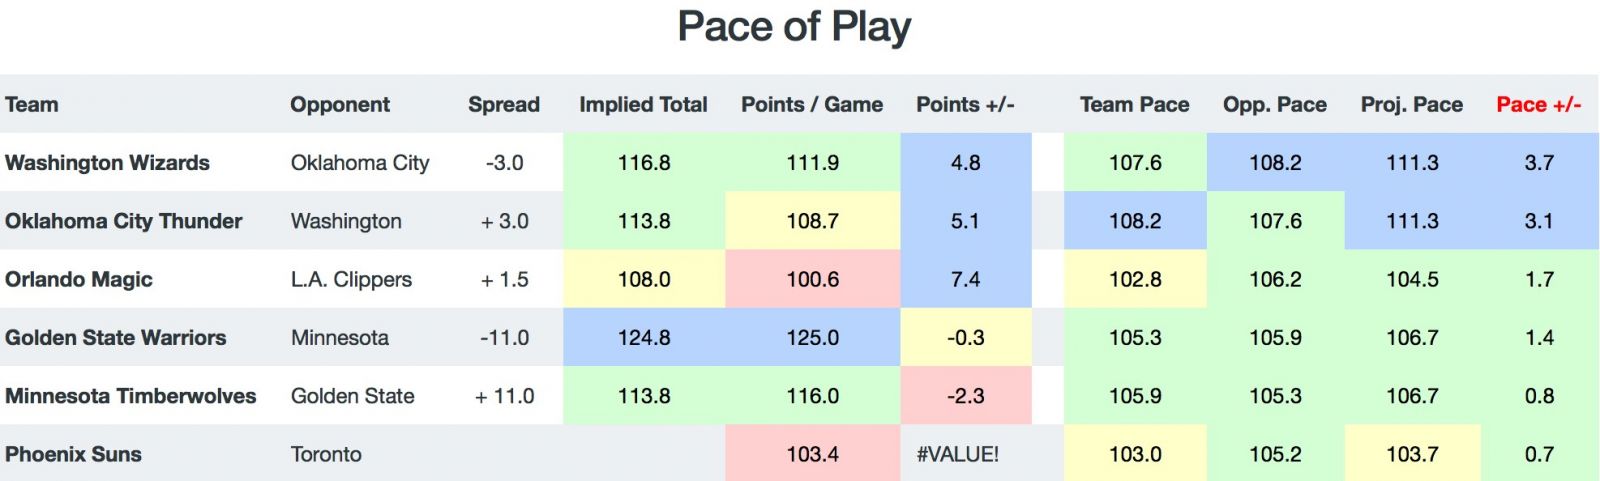Click the Team column header
This screenshot has height=481, width=1600.
pyautogui.click(x=32, y=105)
